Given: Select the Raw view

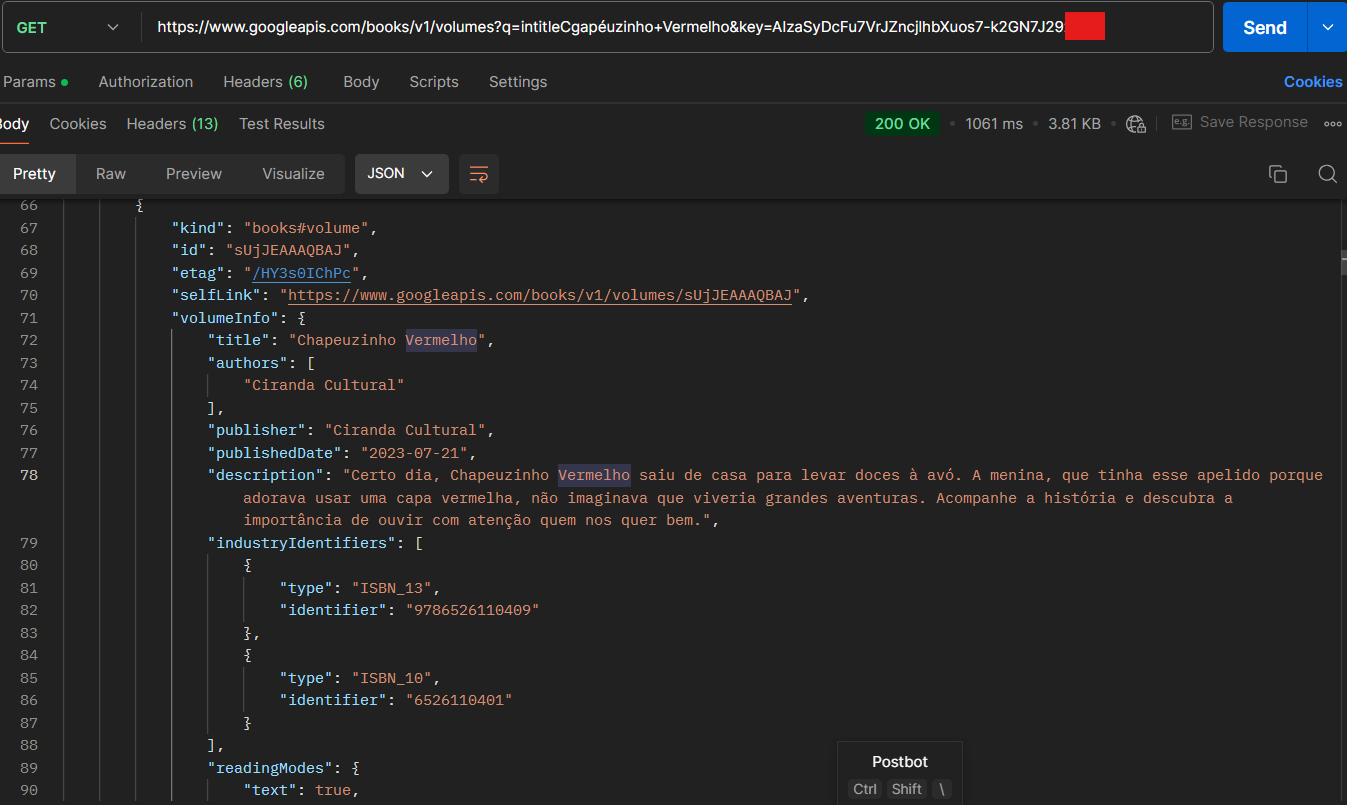Looking at the screenshot, I should tap(111, 174).
